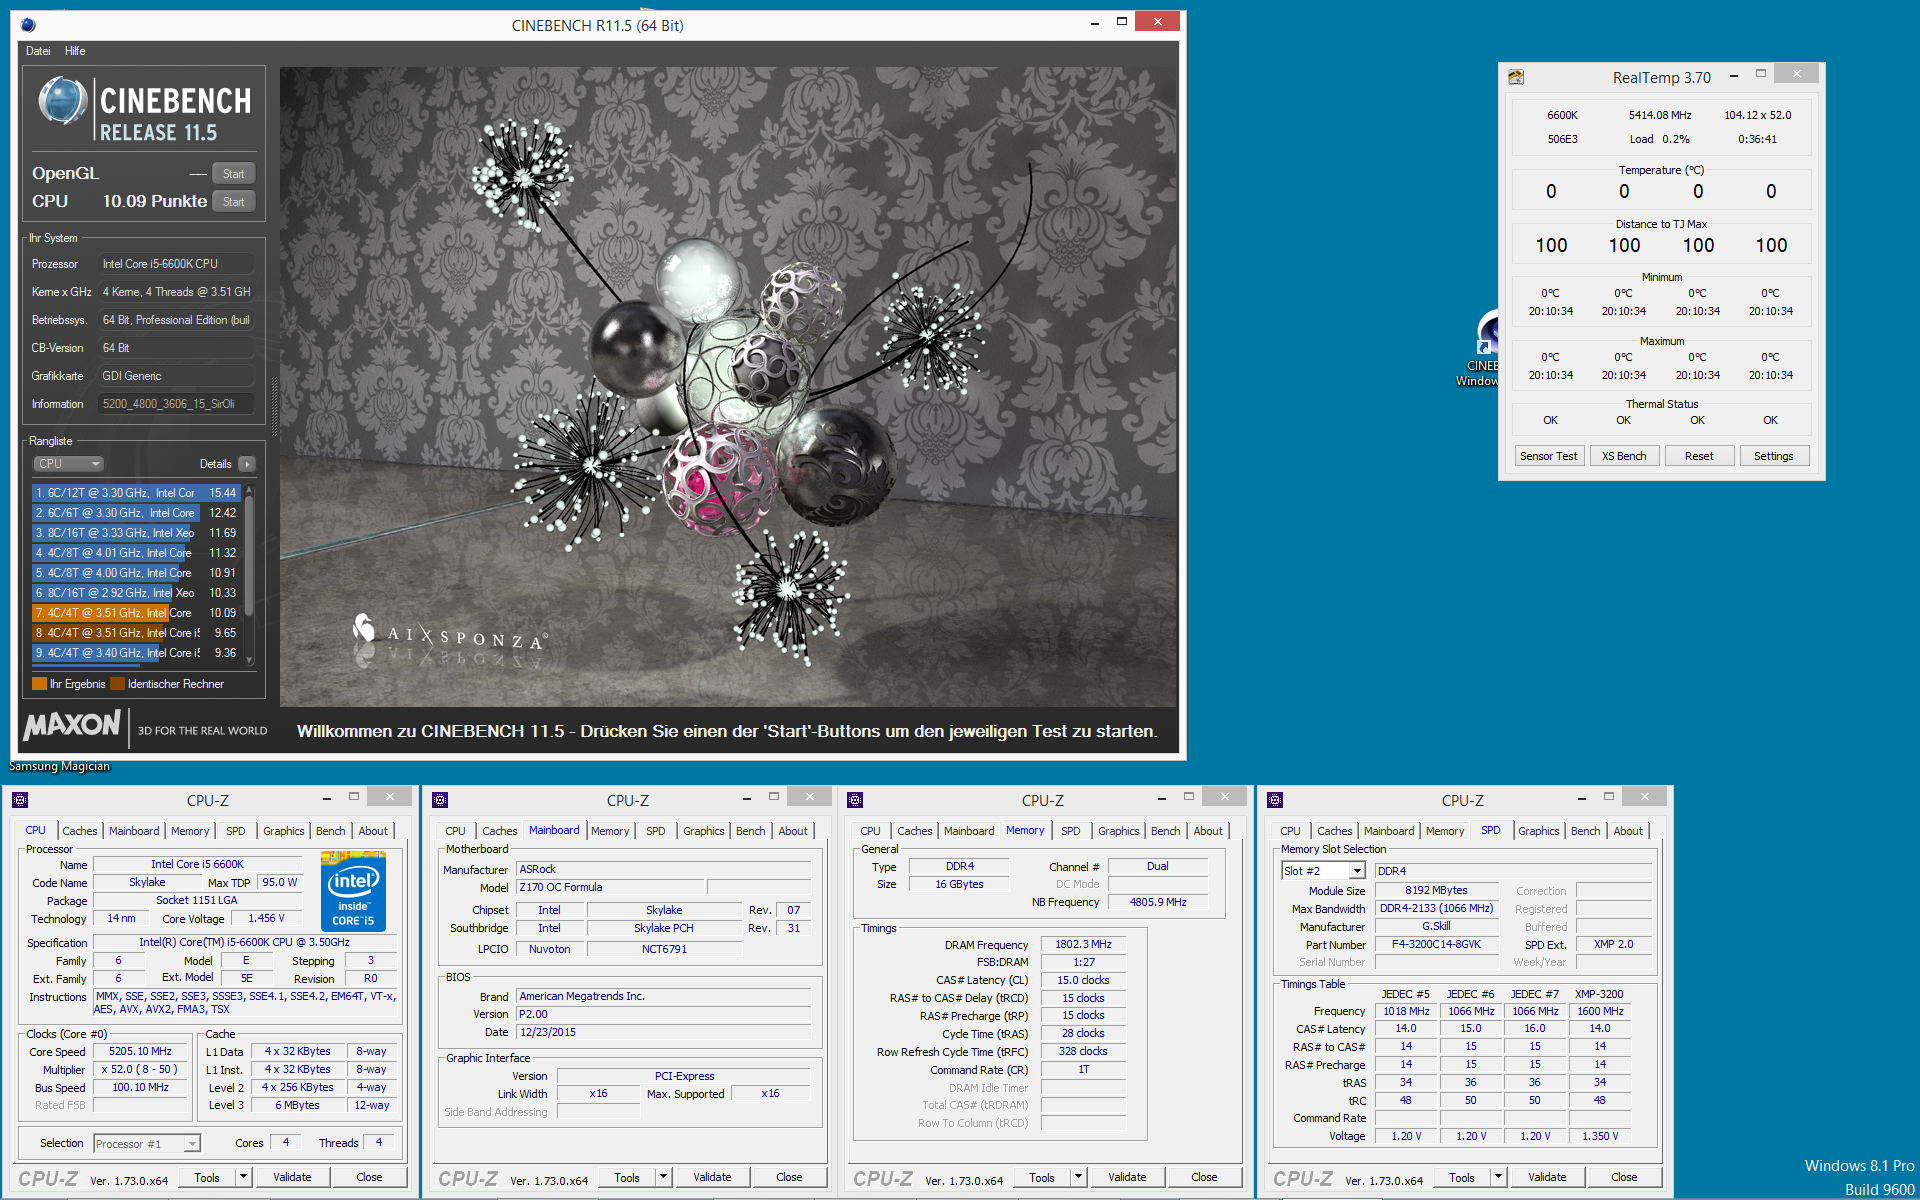Click the Z170 OC Formula model field

610,887
